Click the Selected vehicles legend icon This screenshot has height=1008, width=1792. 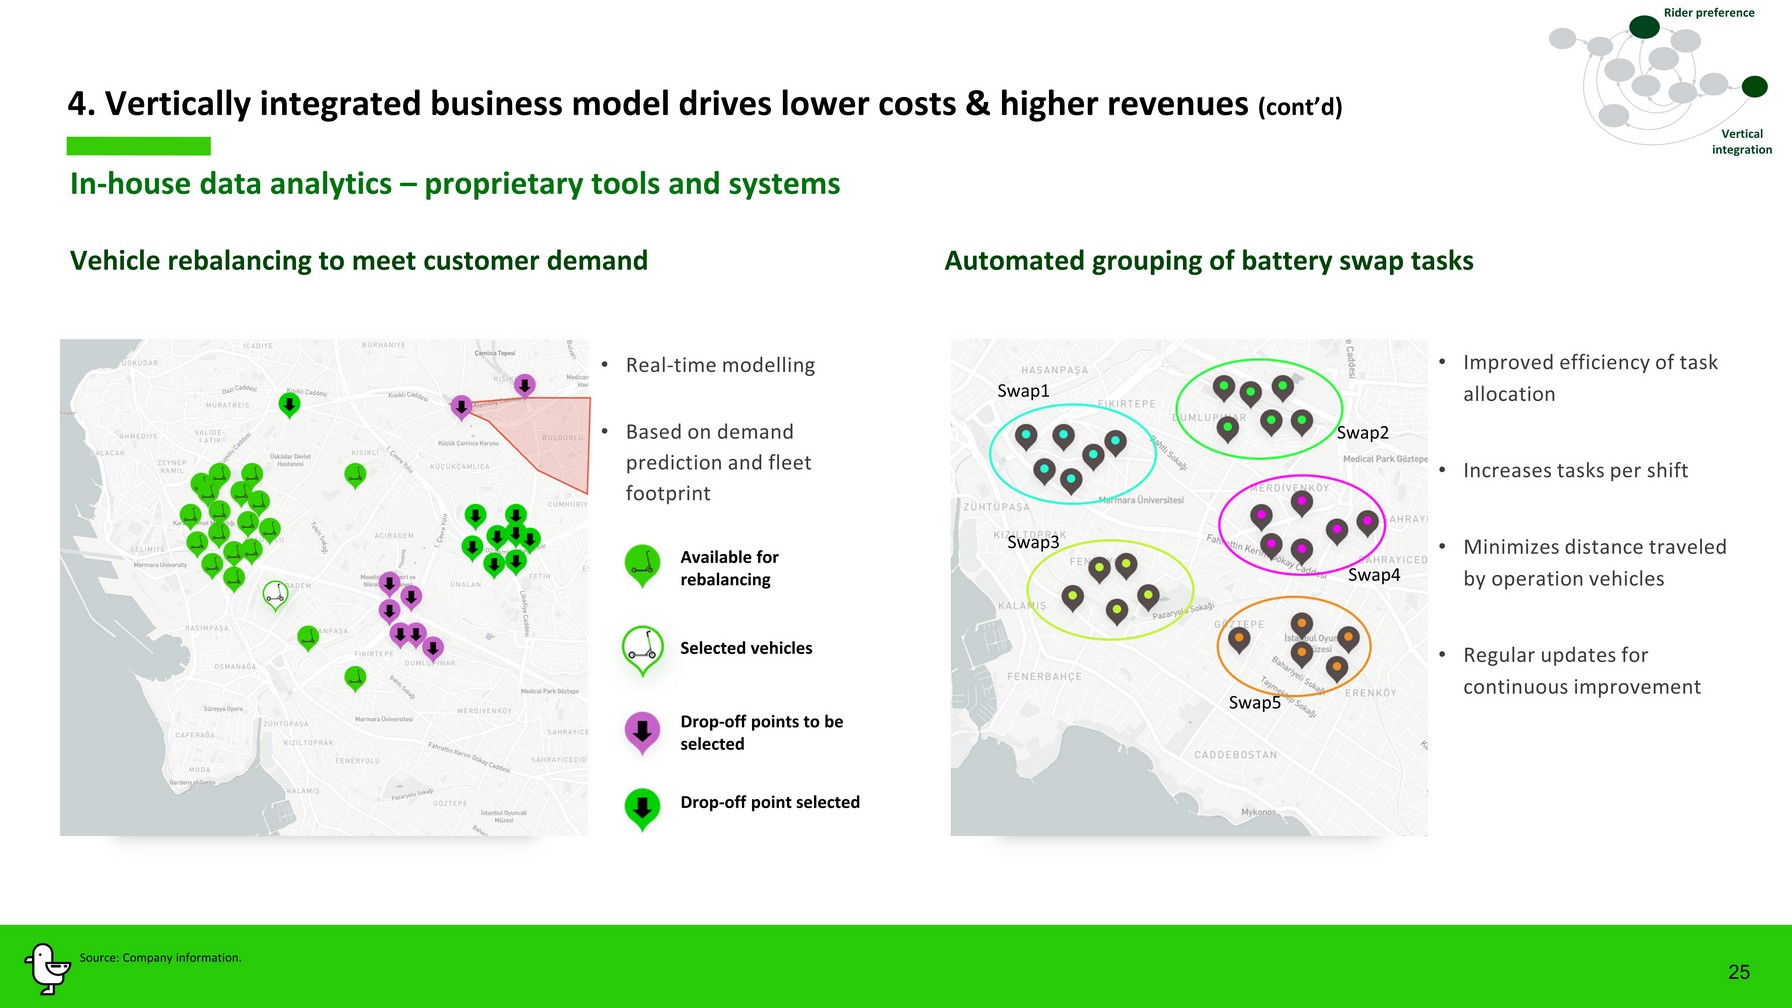click(x=642, y=649)
